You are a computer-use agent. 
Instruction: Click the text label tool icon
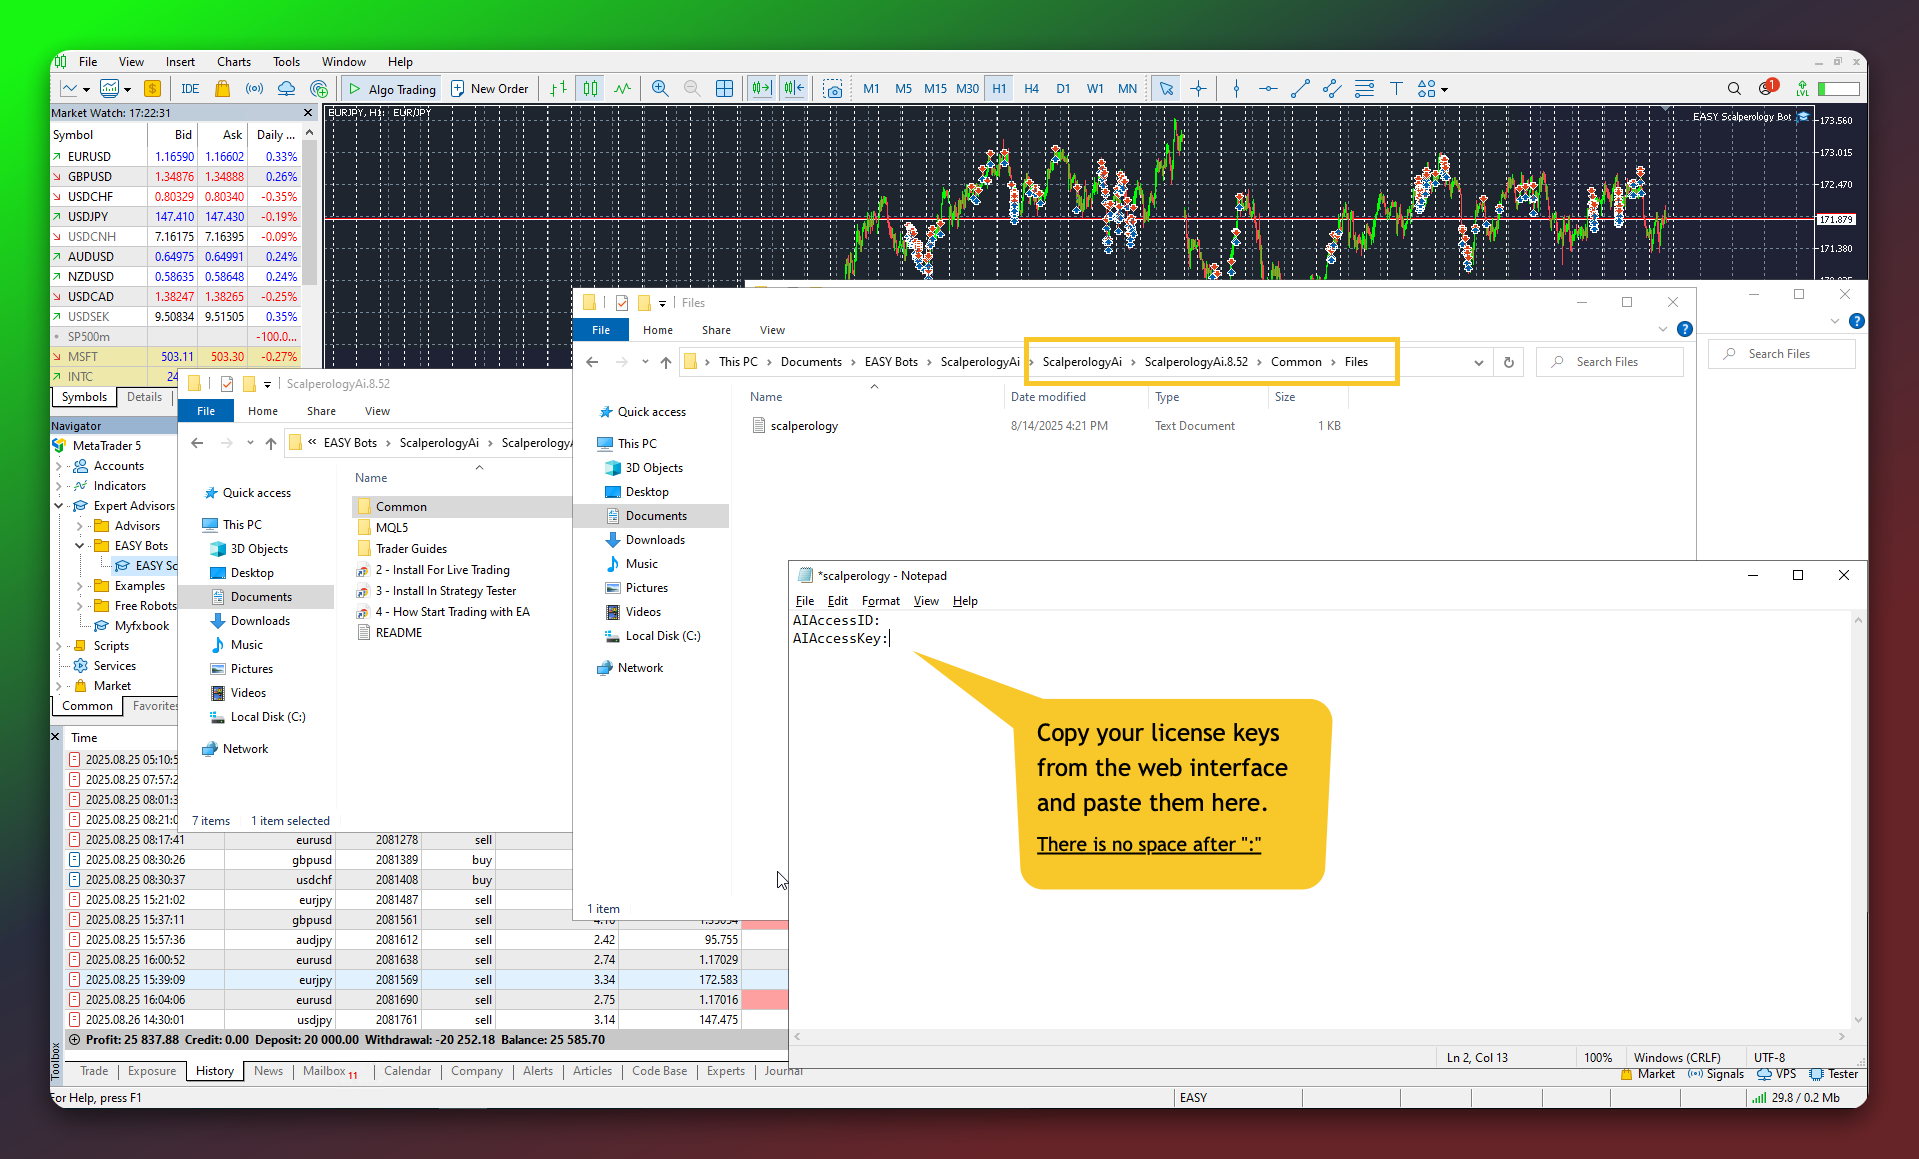tap(1396, 89)
